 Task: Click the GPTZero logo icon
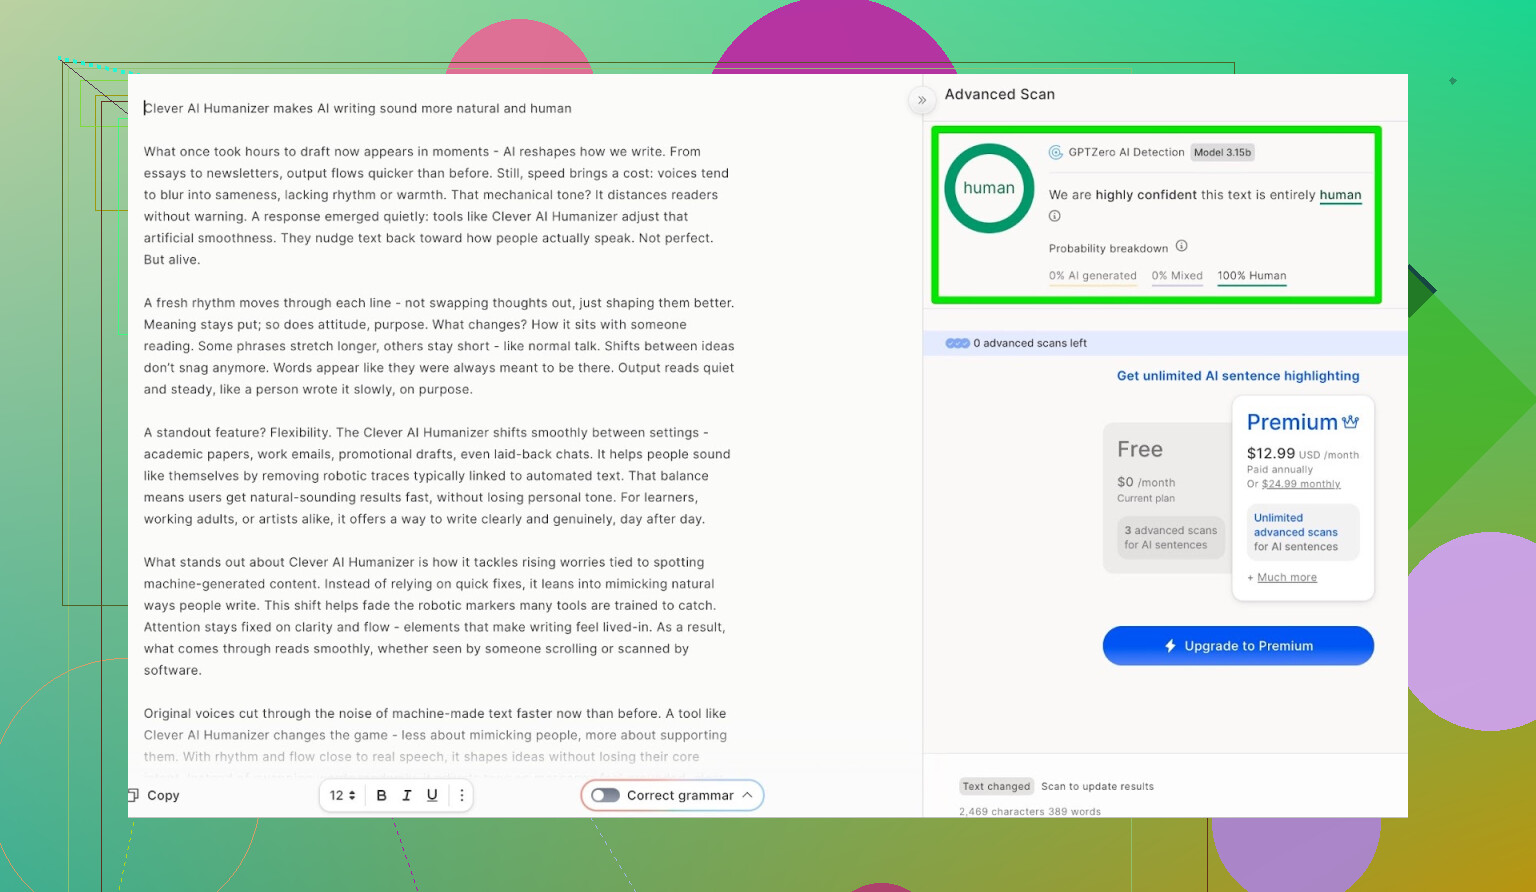[1055, 152]
